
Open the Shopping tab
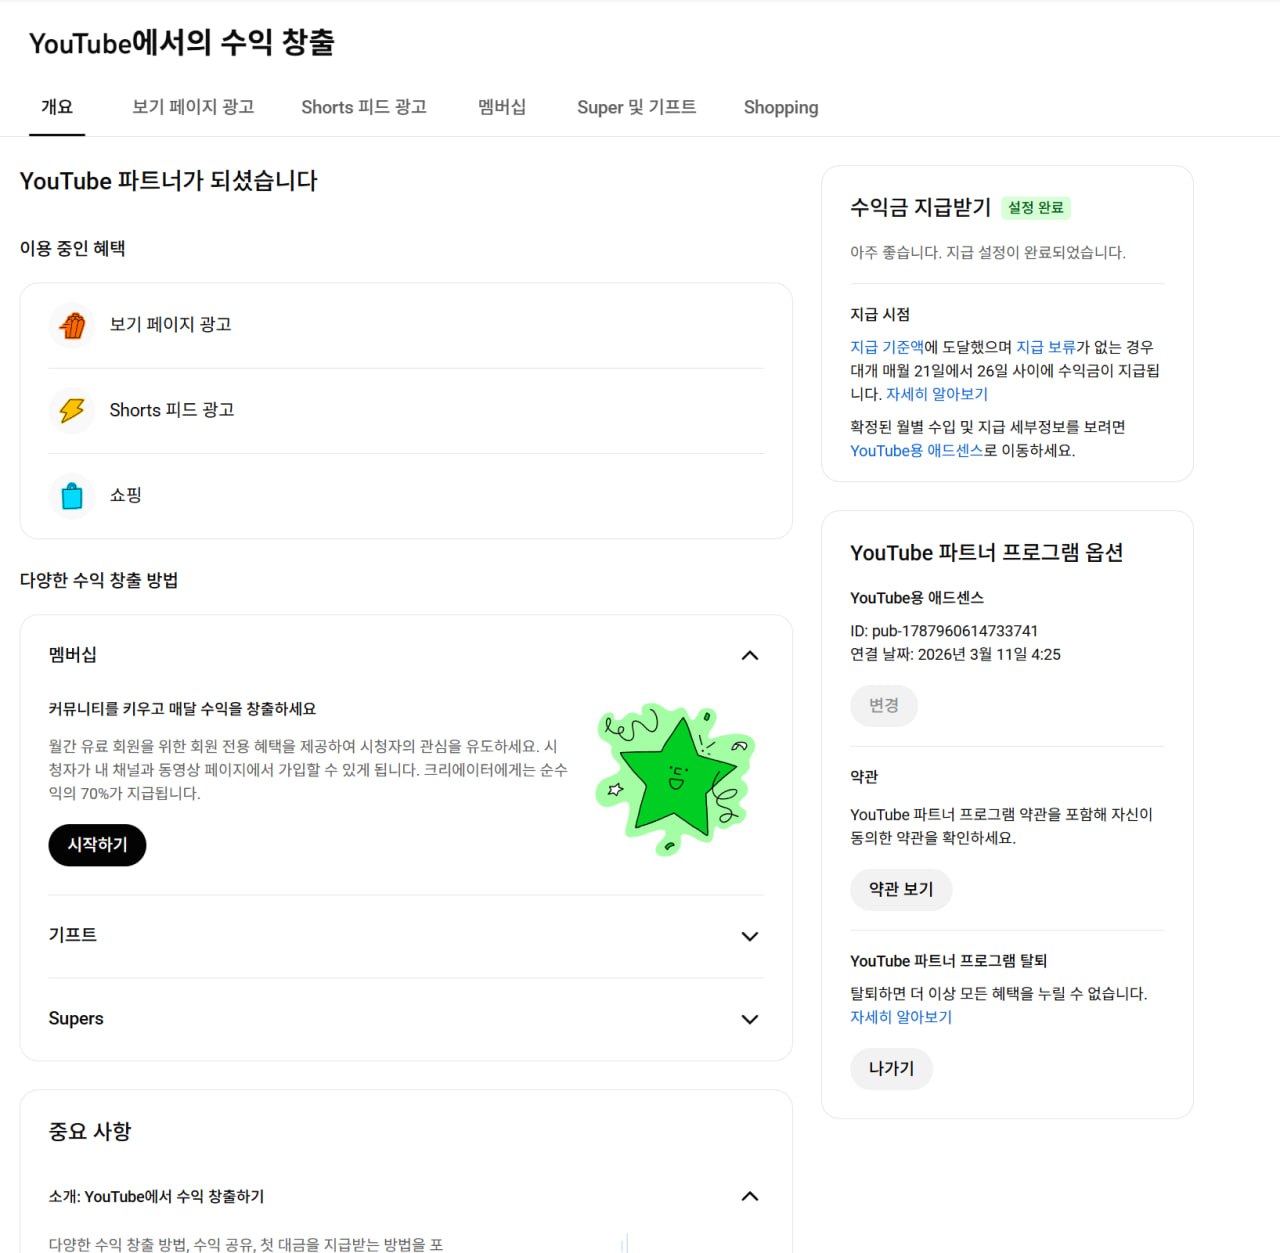pyautogui.click(x=781, y=107)
